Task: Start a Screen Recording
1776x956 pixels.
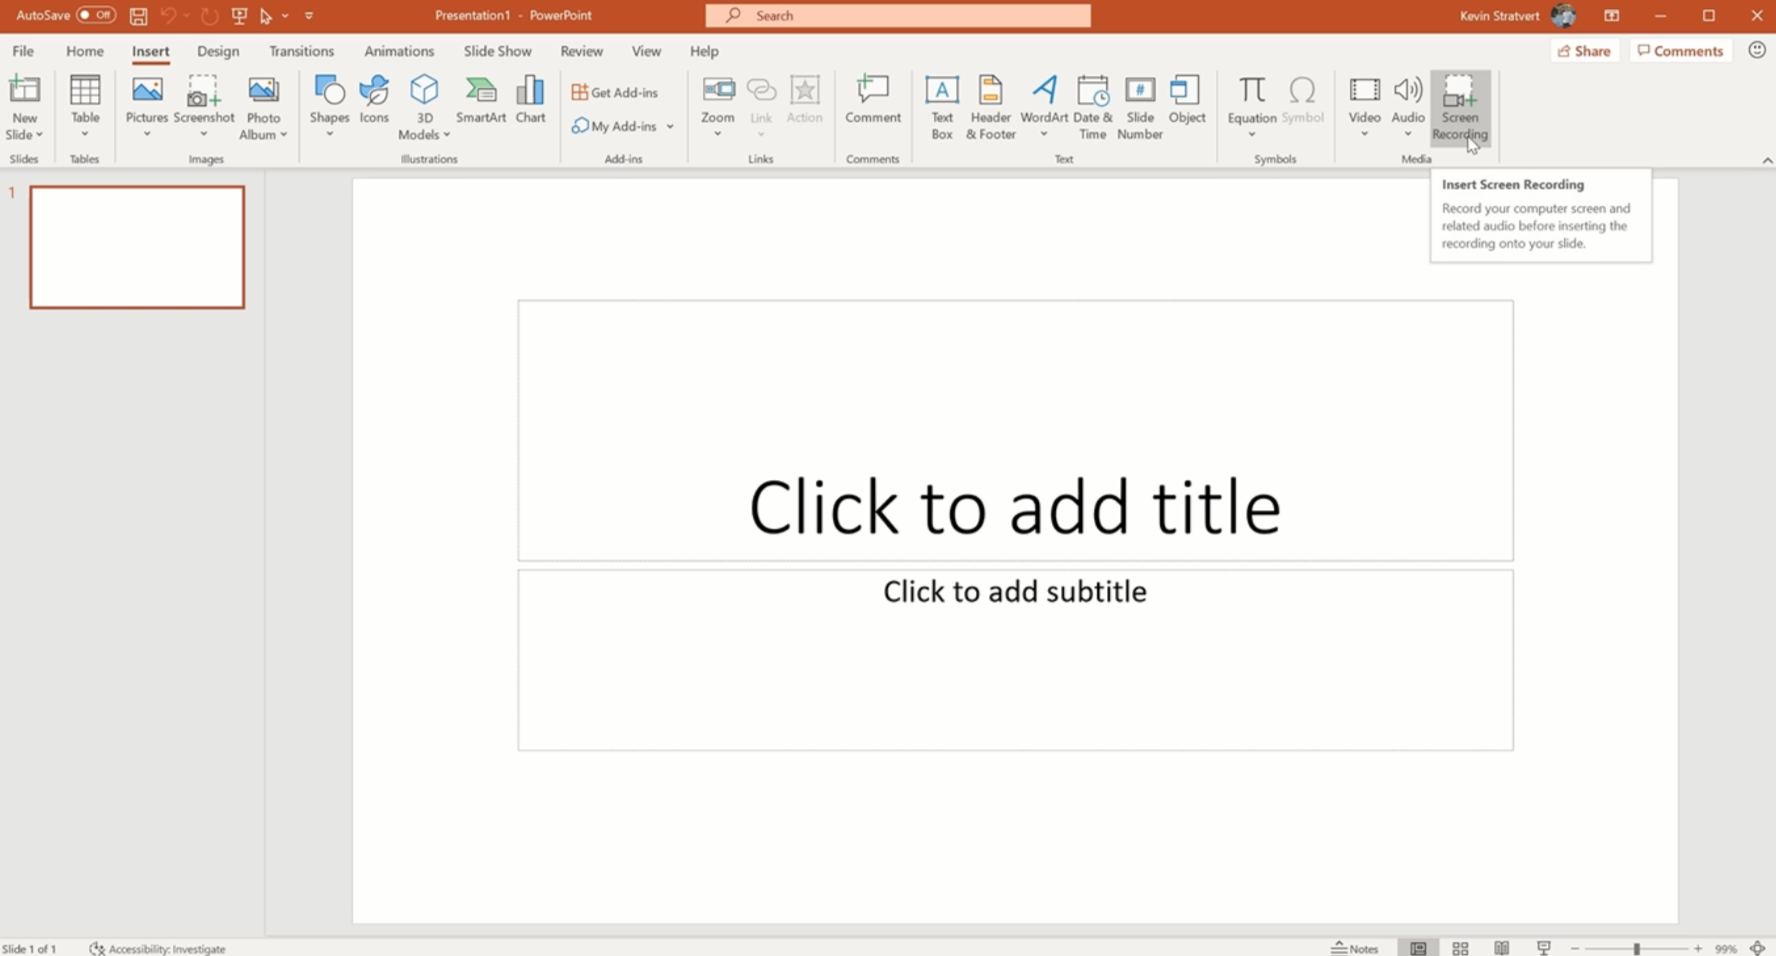Action: pos(1459,105)
